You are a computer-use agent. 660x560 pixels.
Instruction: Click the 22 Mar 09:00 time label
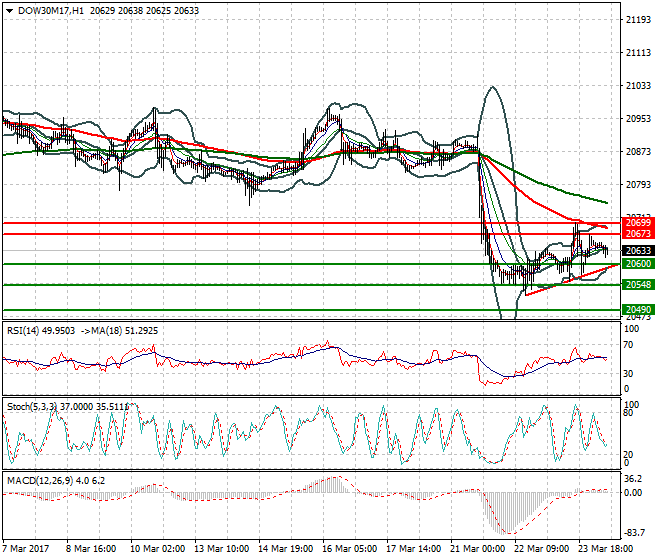point(542,549)
